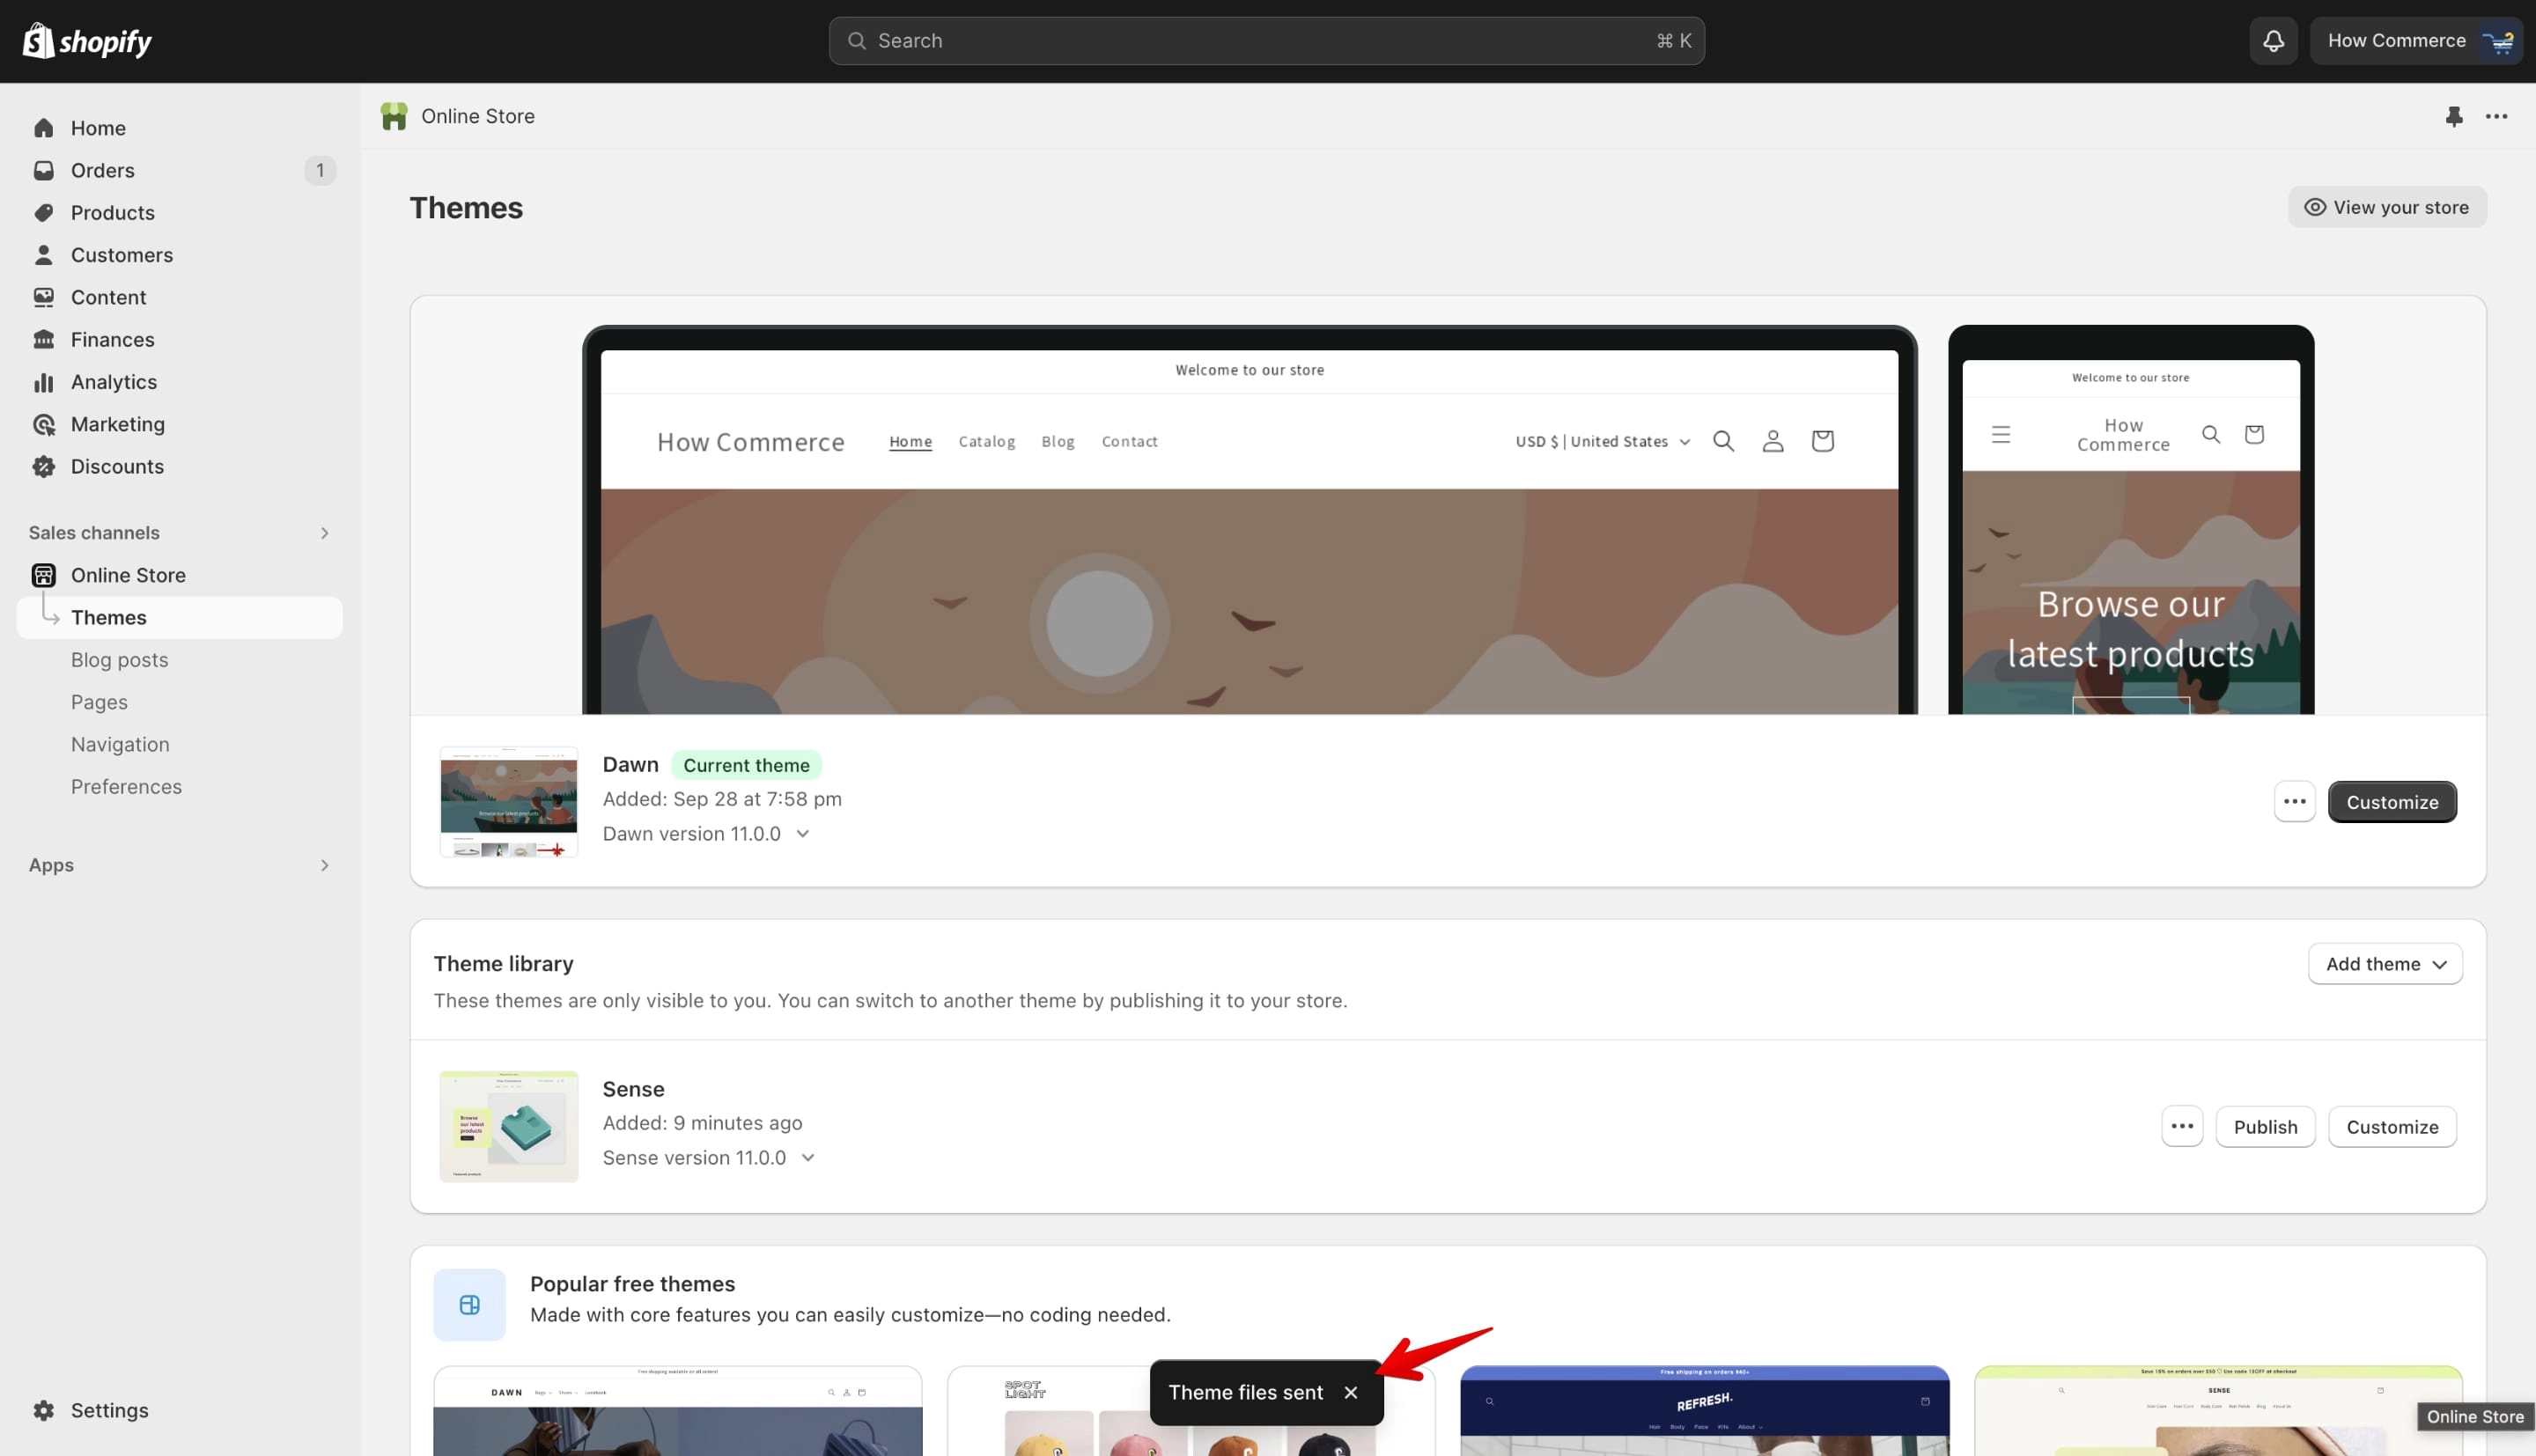Open the Dawn free theme preview card
The image size is (2536, 1456).
click(x=678, y=1411)
